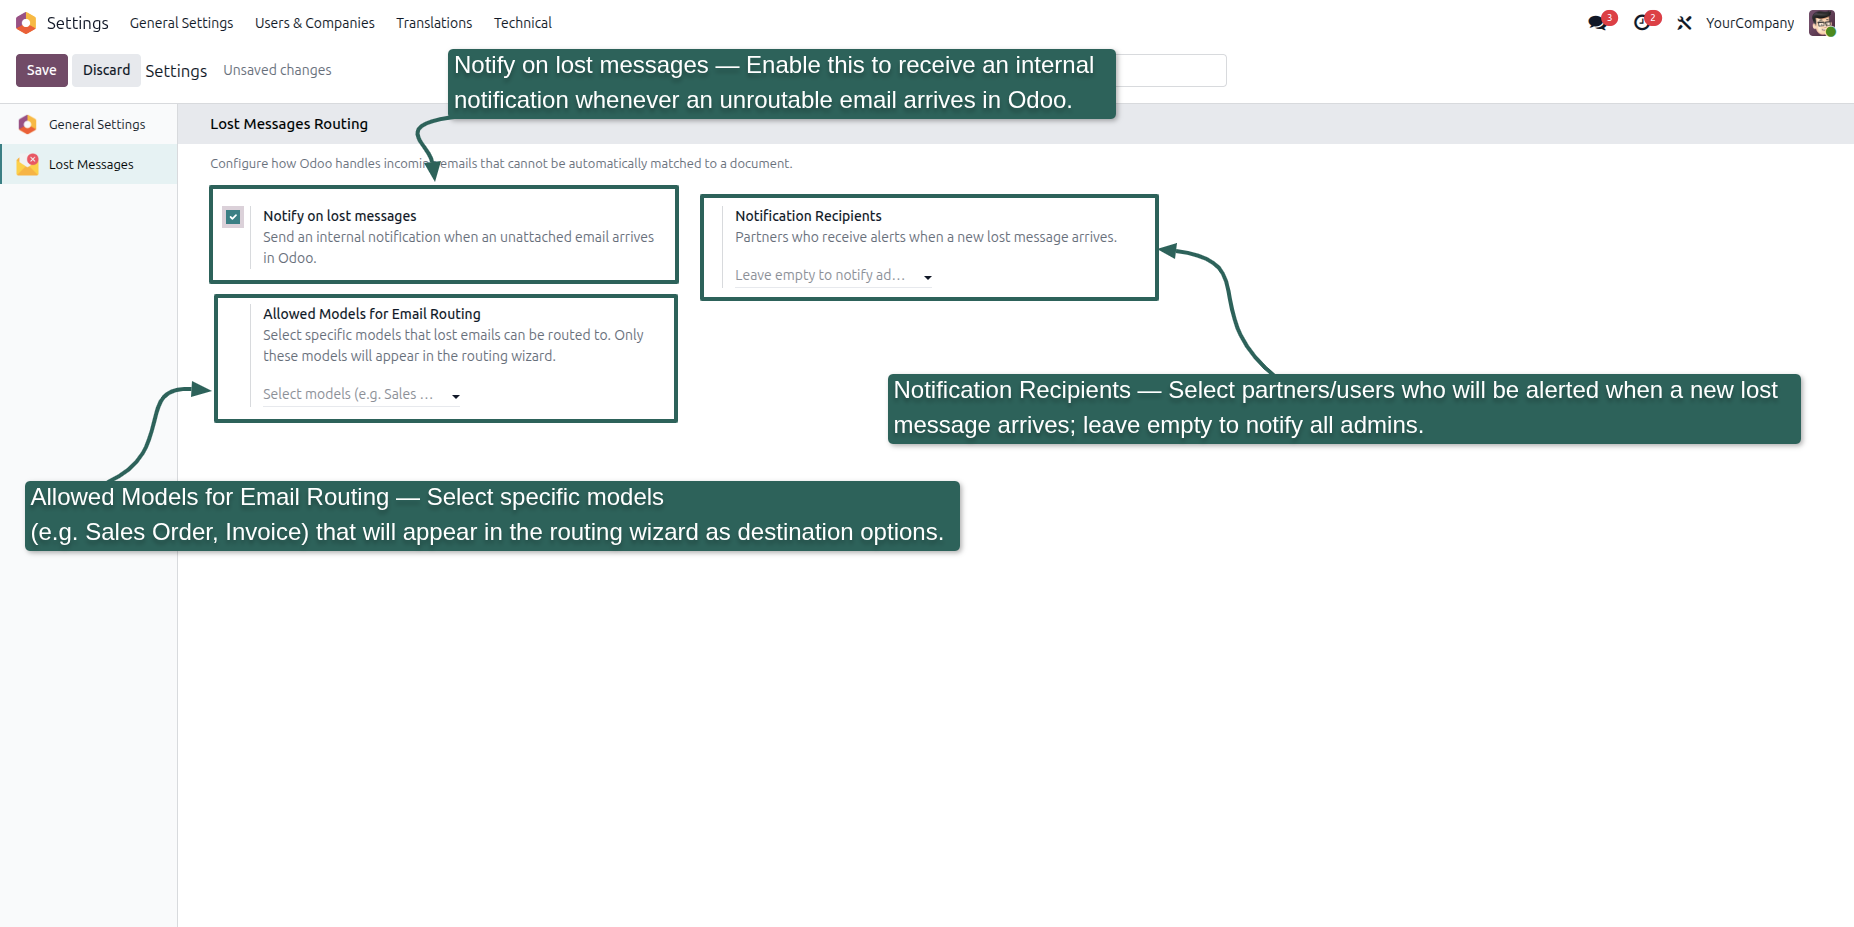The image size is (1854, 927).
Task: Click the Lost Messages envelope icon
Action: [27, 164]
